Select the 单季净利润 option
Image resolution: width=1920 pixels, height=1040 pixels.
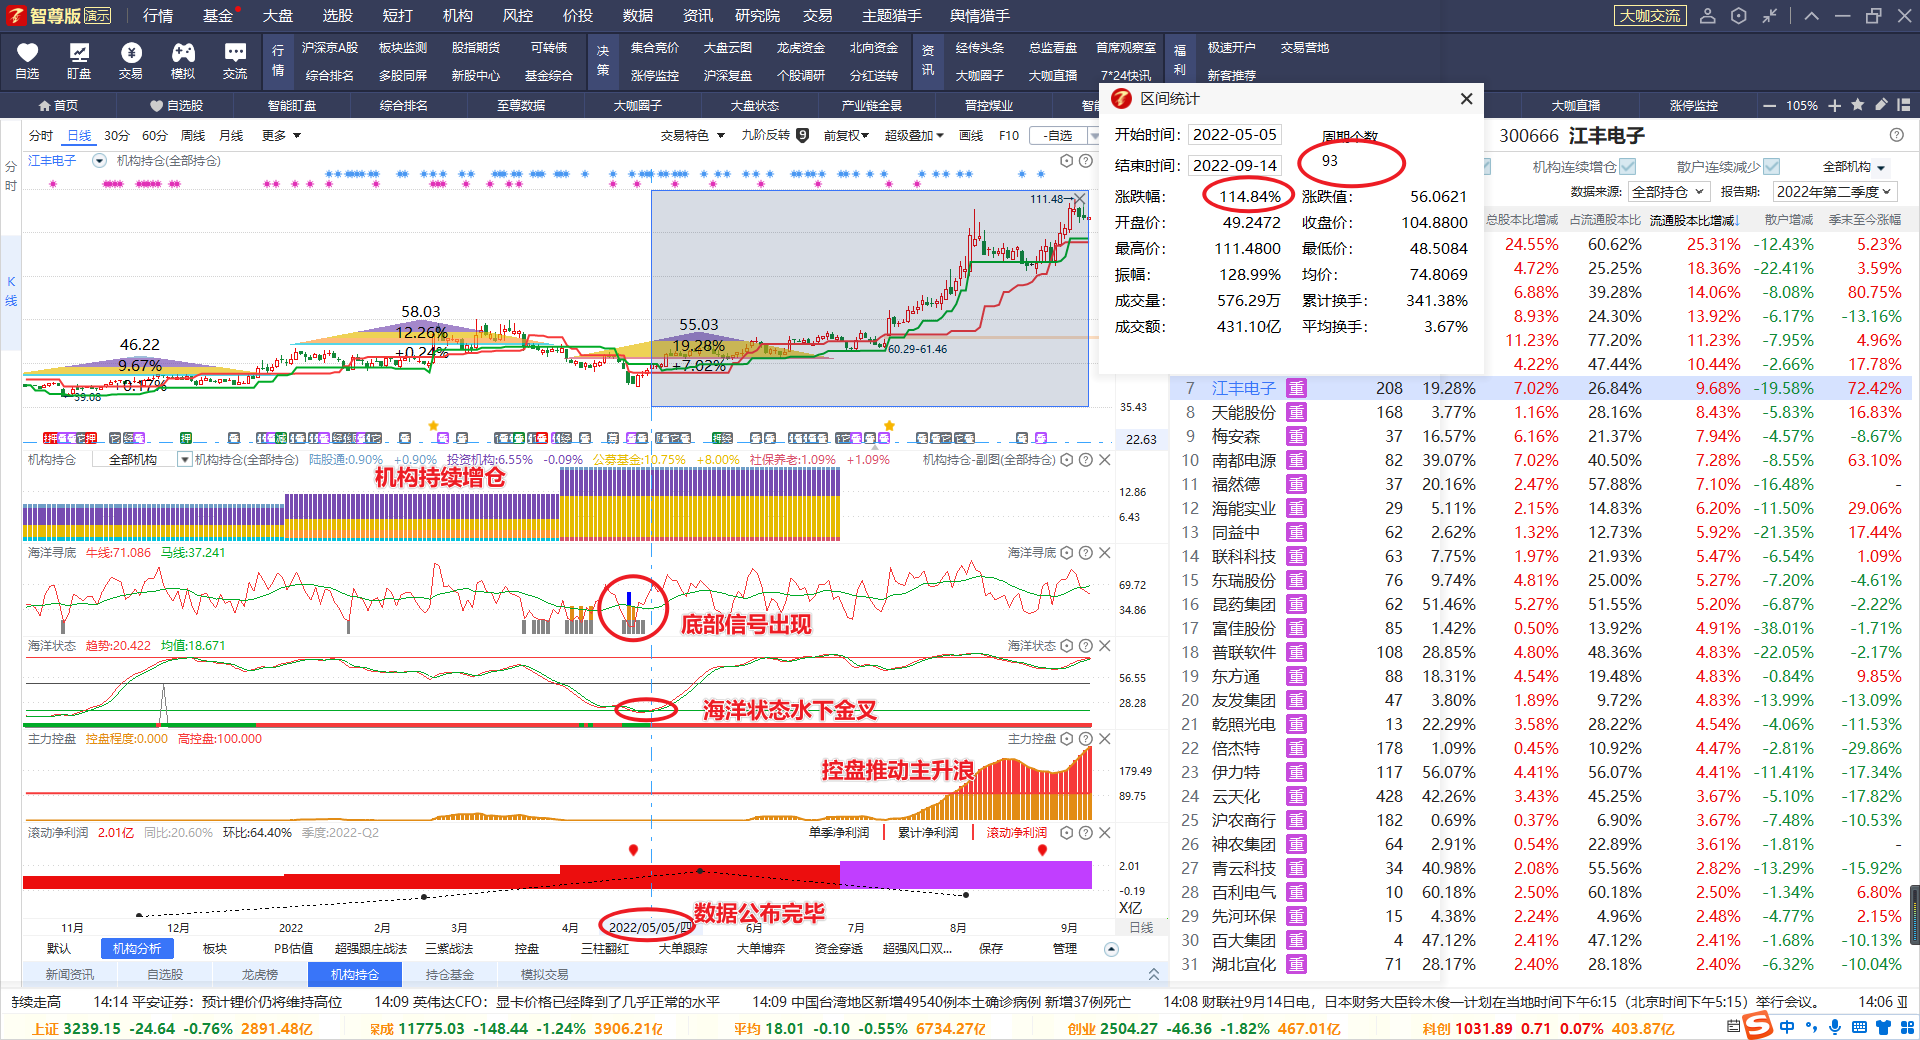[x=839, y=833]
